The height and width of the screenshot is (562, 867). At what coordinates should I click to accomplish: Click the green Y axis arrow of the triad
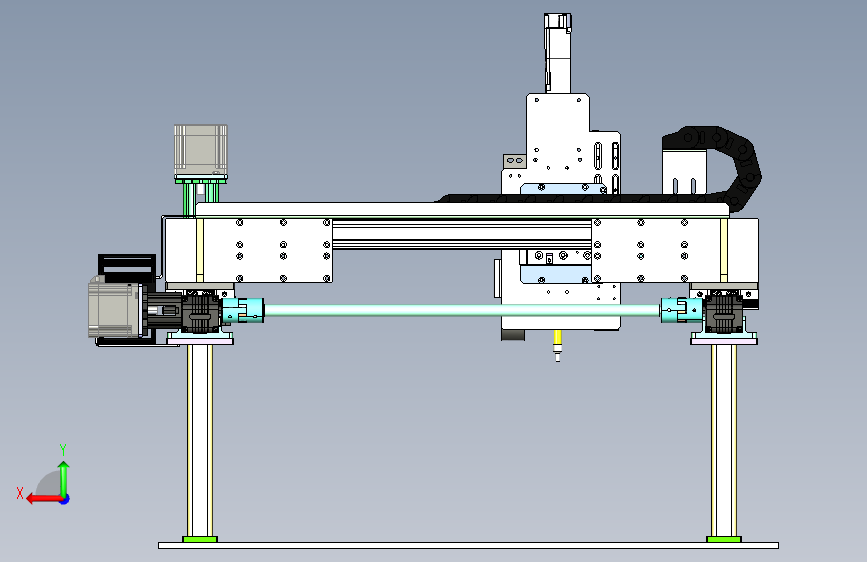[x=64, y=478]
